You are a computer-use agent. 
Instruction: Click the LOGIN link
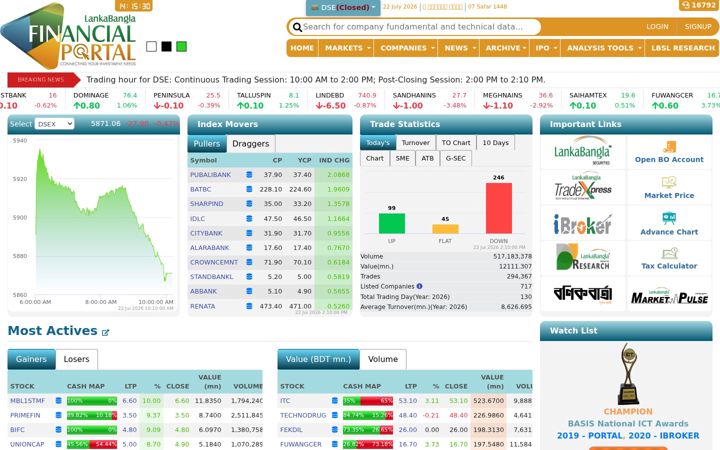pyautogui.click(x=657, y=27)
